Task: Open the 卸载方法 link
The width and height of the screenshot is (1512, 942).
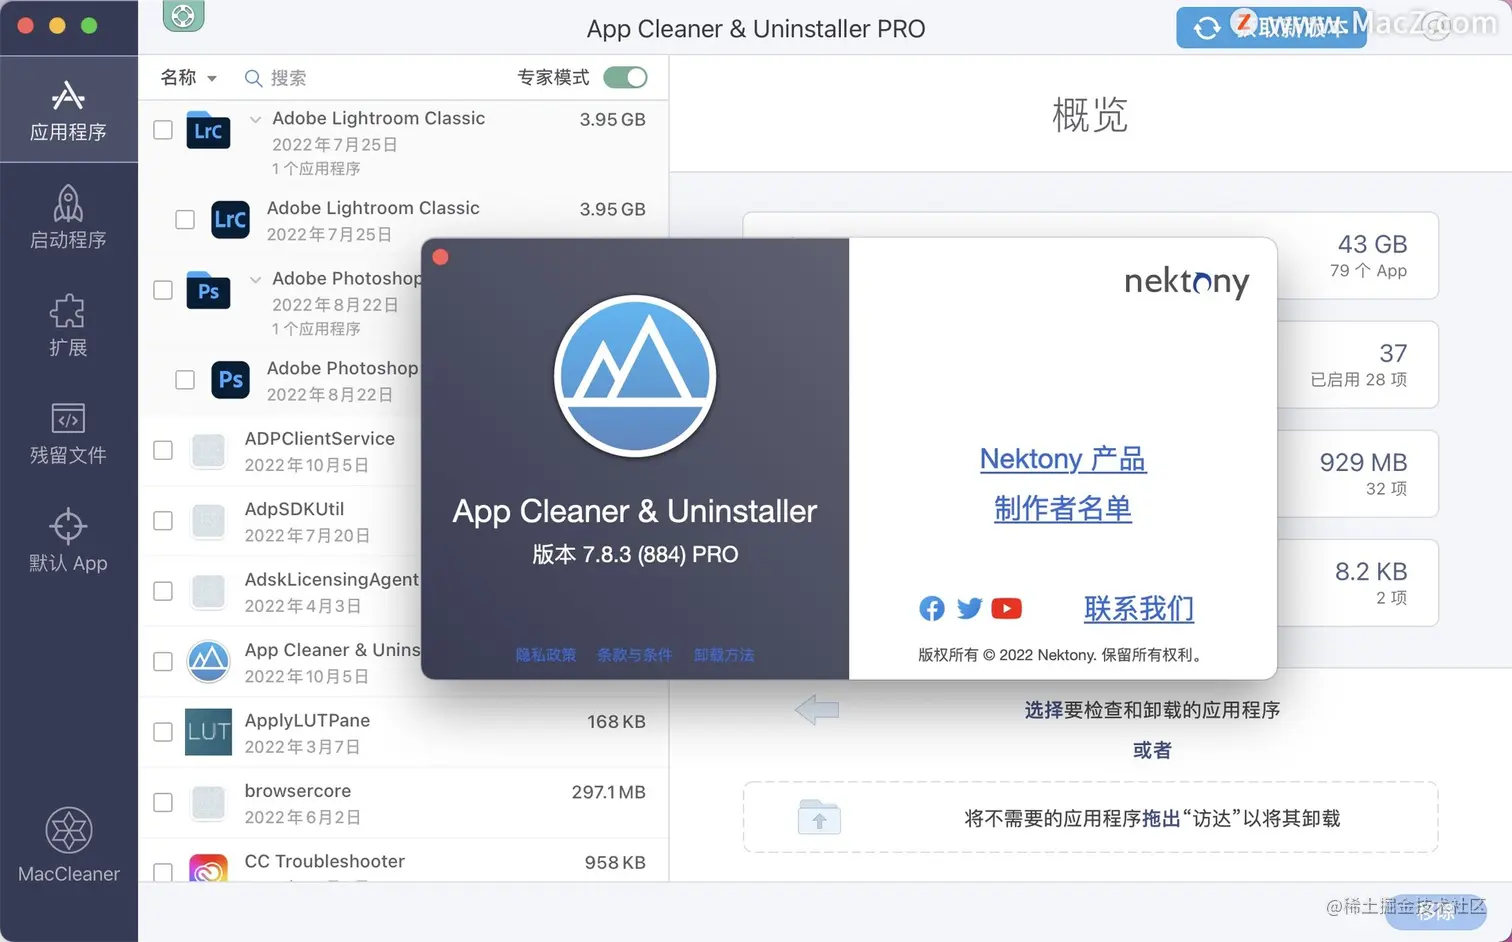Action: pyautogui.click(x=724, y=655)
